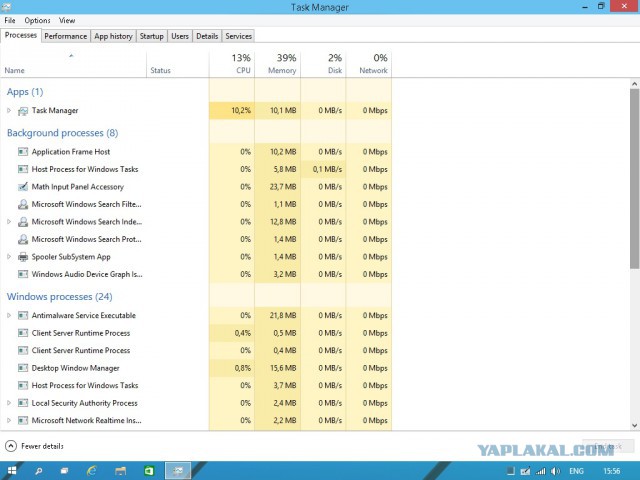
Task: Click the Windows Audio Device Graph icon
Action: coord(23,274)
